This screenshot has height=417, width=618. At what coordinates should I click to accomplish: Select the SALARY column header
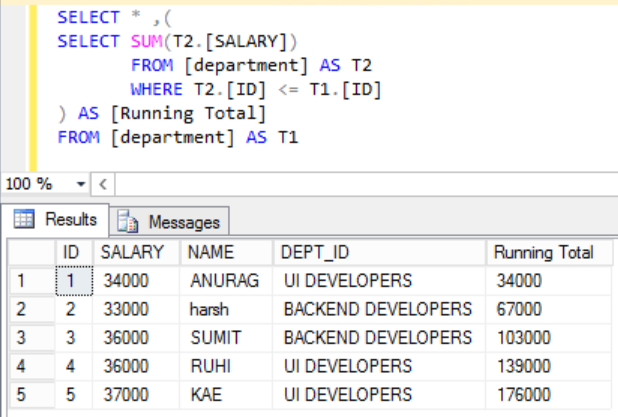click(x=136, y=252)
